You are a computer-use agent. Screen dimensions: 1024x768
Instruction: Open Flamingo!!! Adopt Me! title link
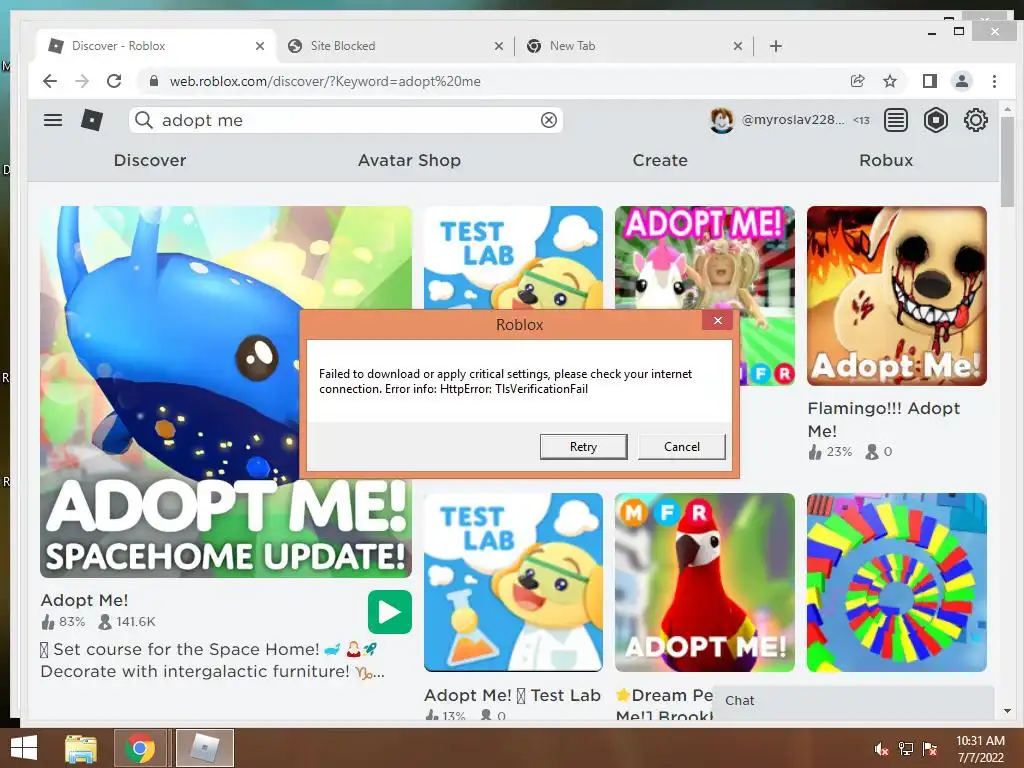click(x=883, y=419)
